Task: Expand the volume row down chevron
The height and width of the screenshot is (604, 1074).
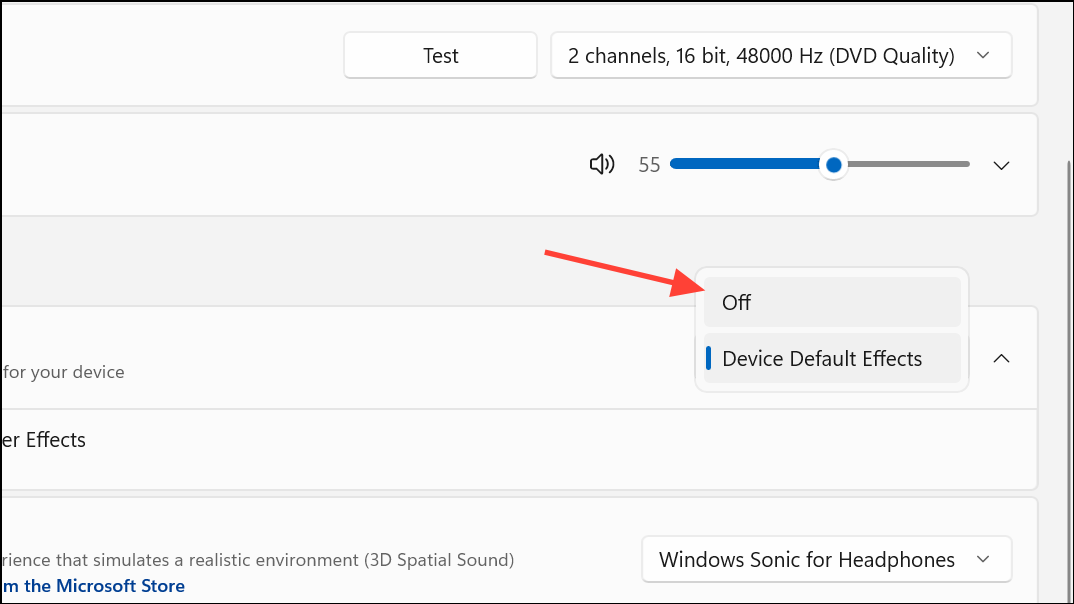Action: (x=1001, y=165)
